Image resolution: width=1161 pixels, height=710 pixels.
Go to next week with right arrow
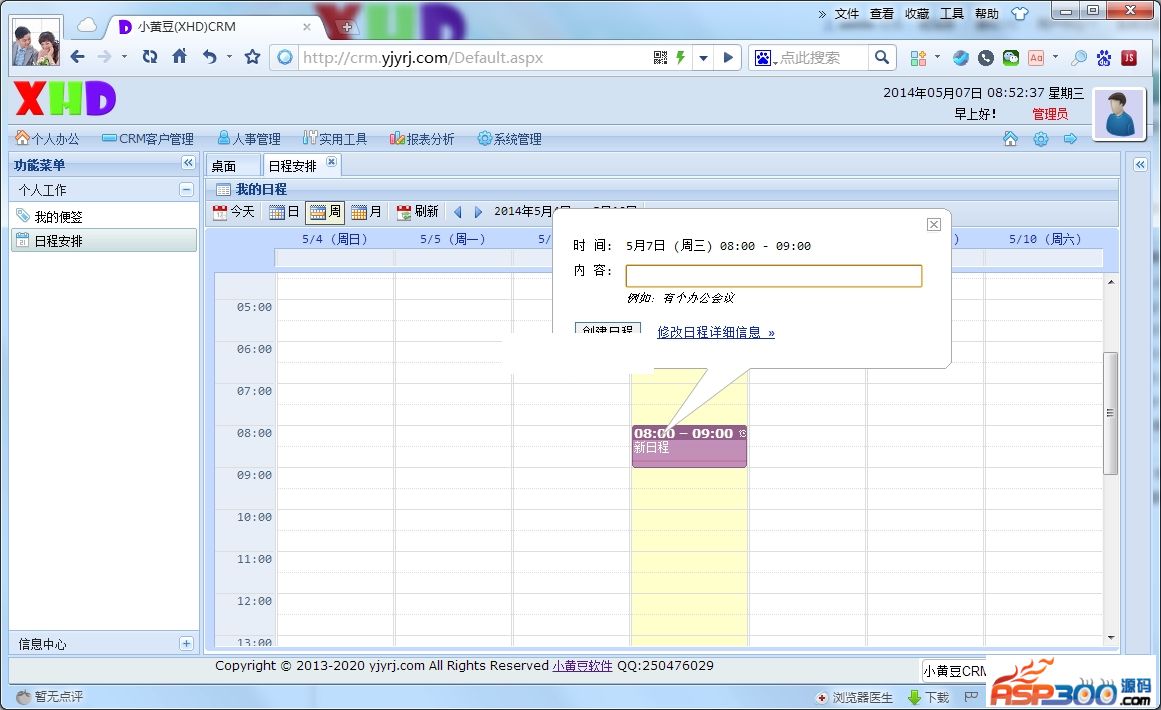[x=478, y=212]
